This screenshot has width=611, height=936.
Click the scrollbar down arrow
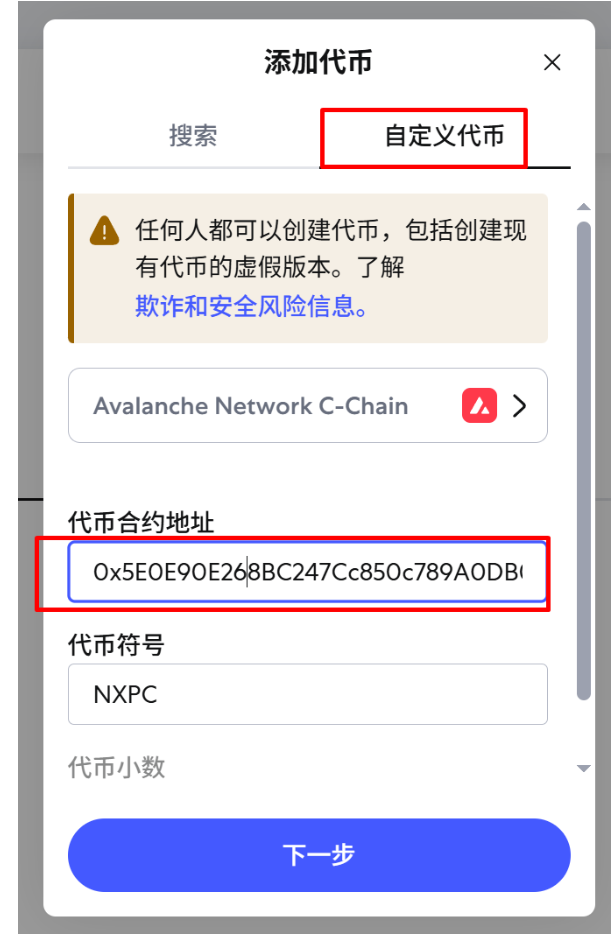coord(584,768)
